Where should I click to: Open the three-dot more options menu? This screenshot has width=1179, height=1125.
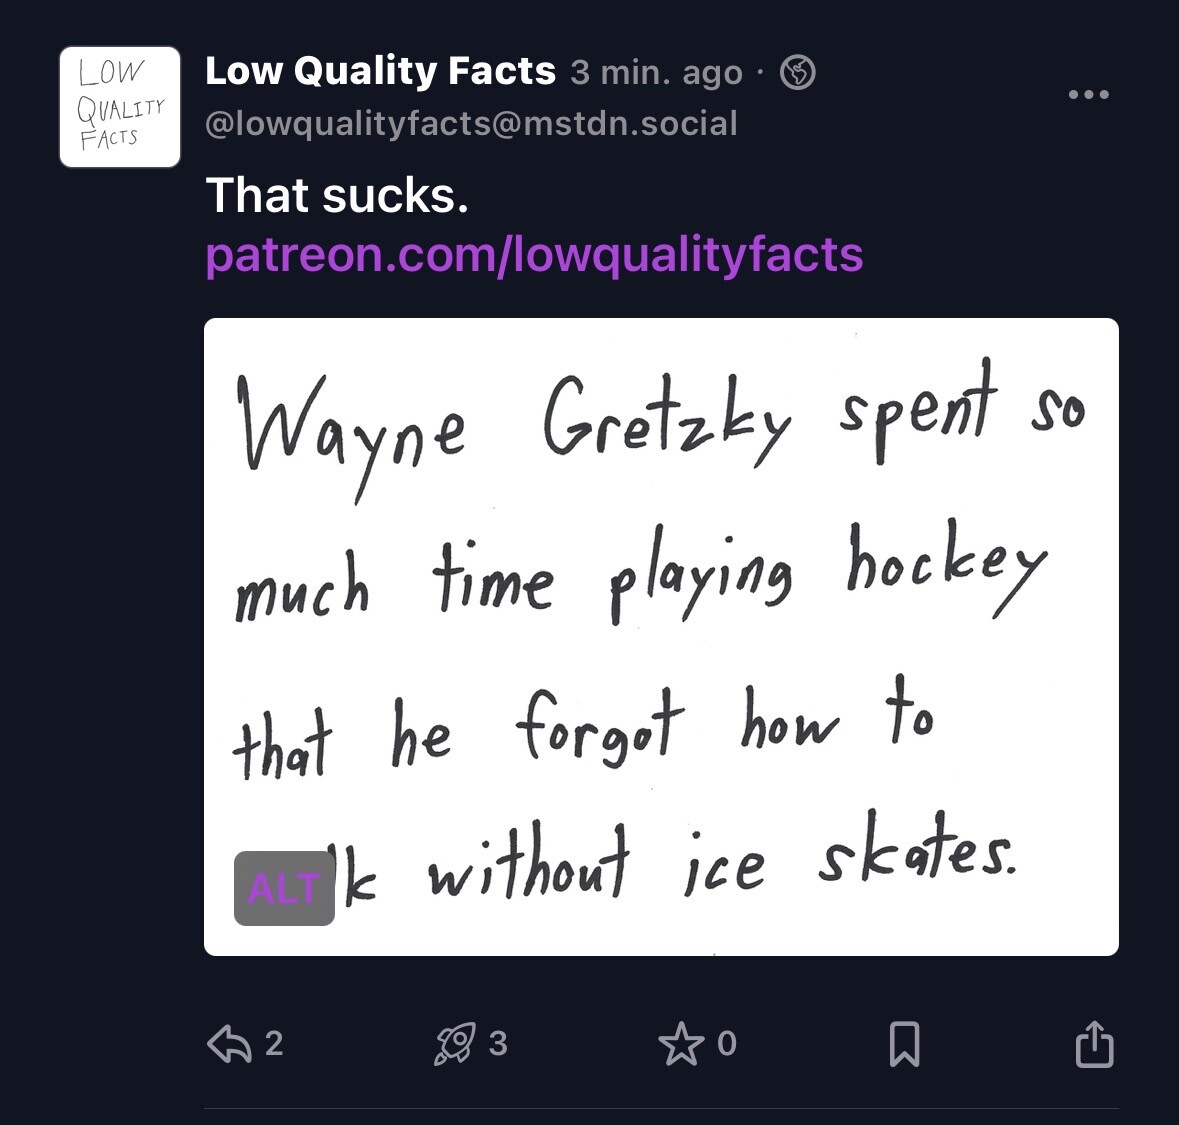click(1088, 95)
